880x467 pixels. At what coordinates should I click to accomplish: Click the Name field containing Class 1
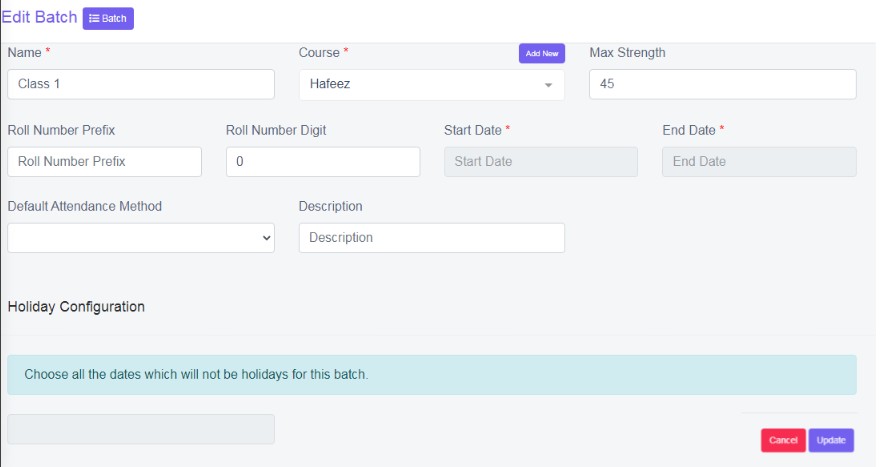(x=141, y=84)
